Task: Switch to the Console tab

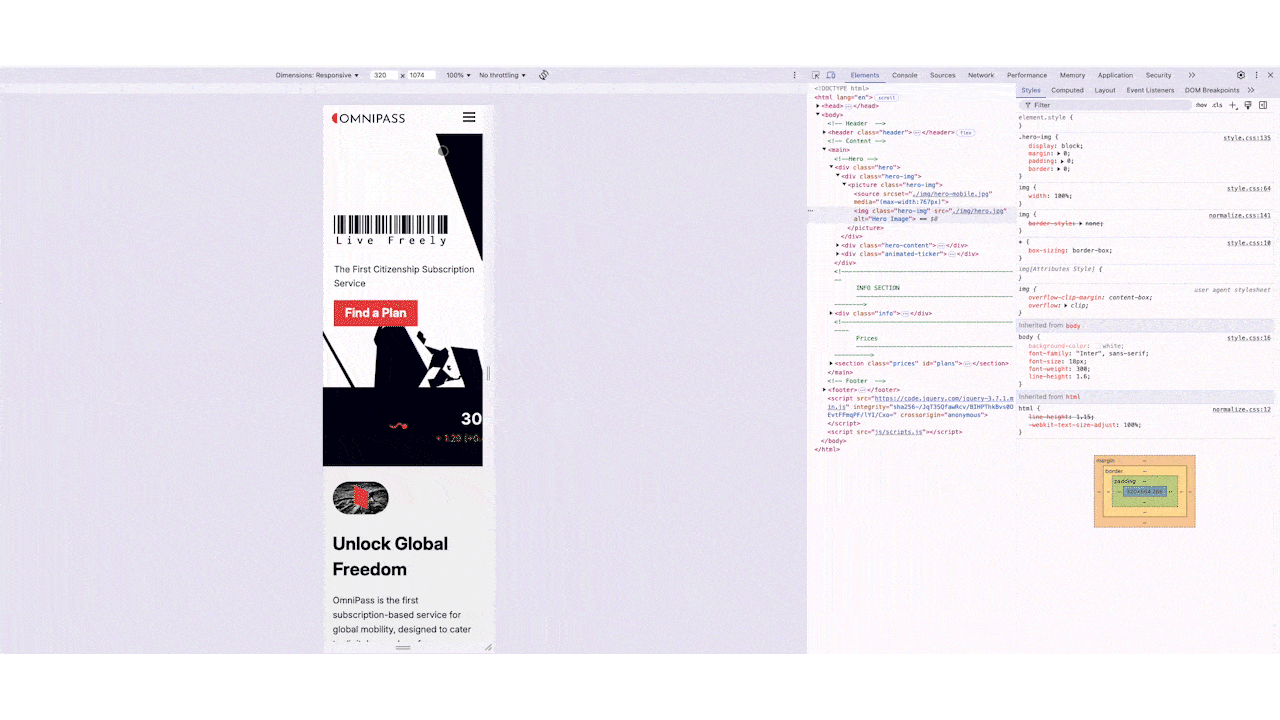Action: coord(905,75)
